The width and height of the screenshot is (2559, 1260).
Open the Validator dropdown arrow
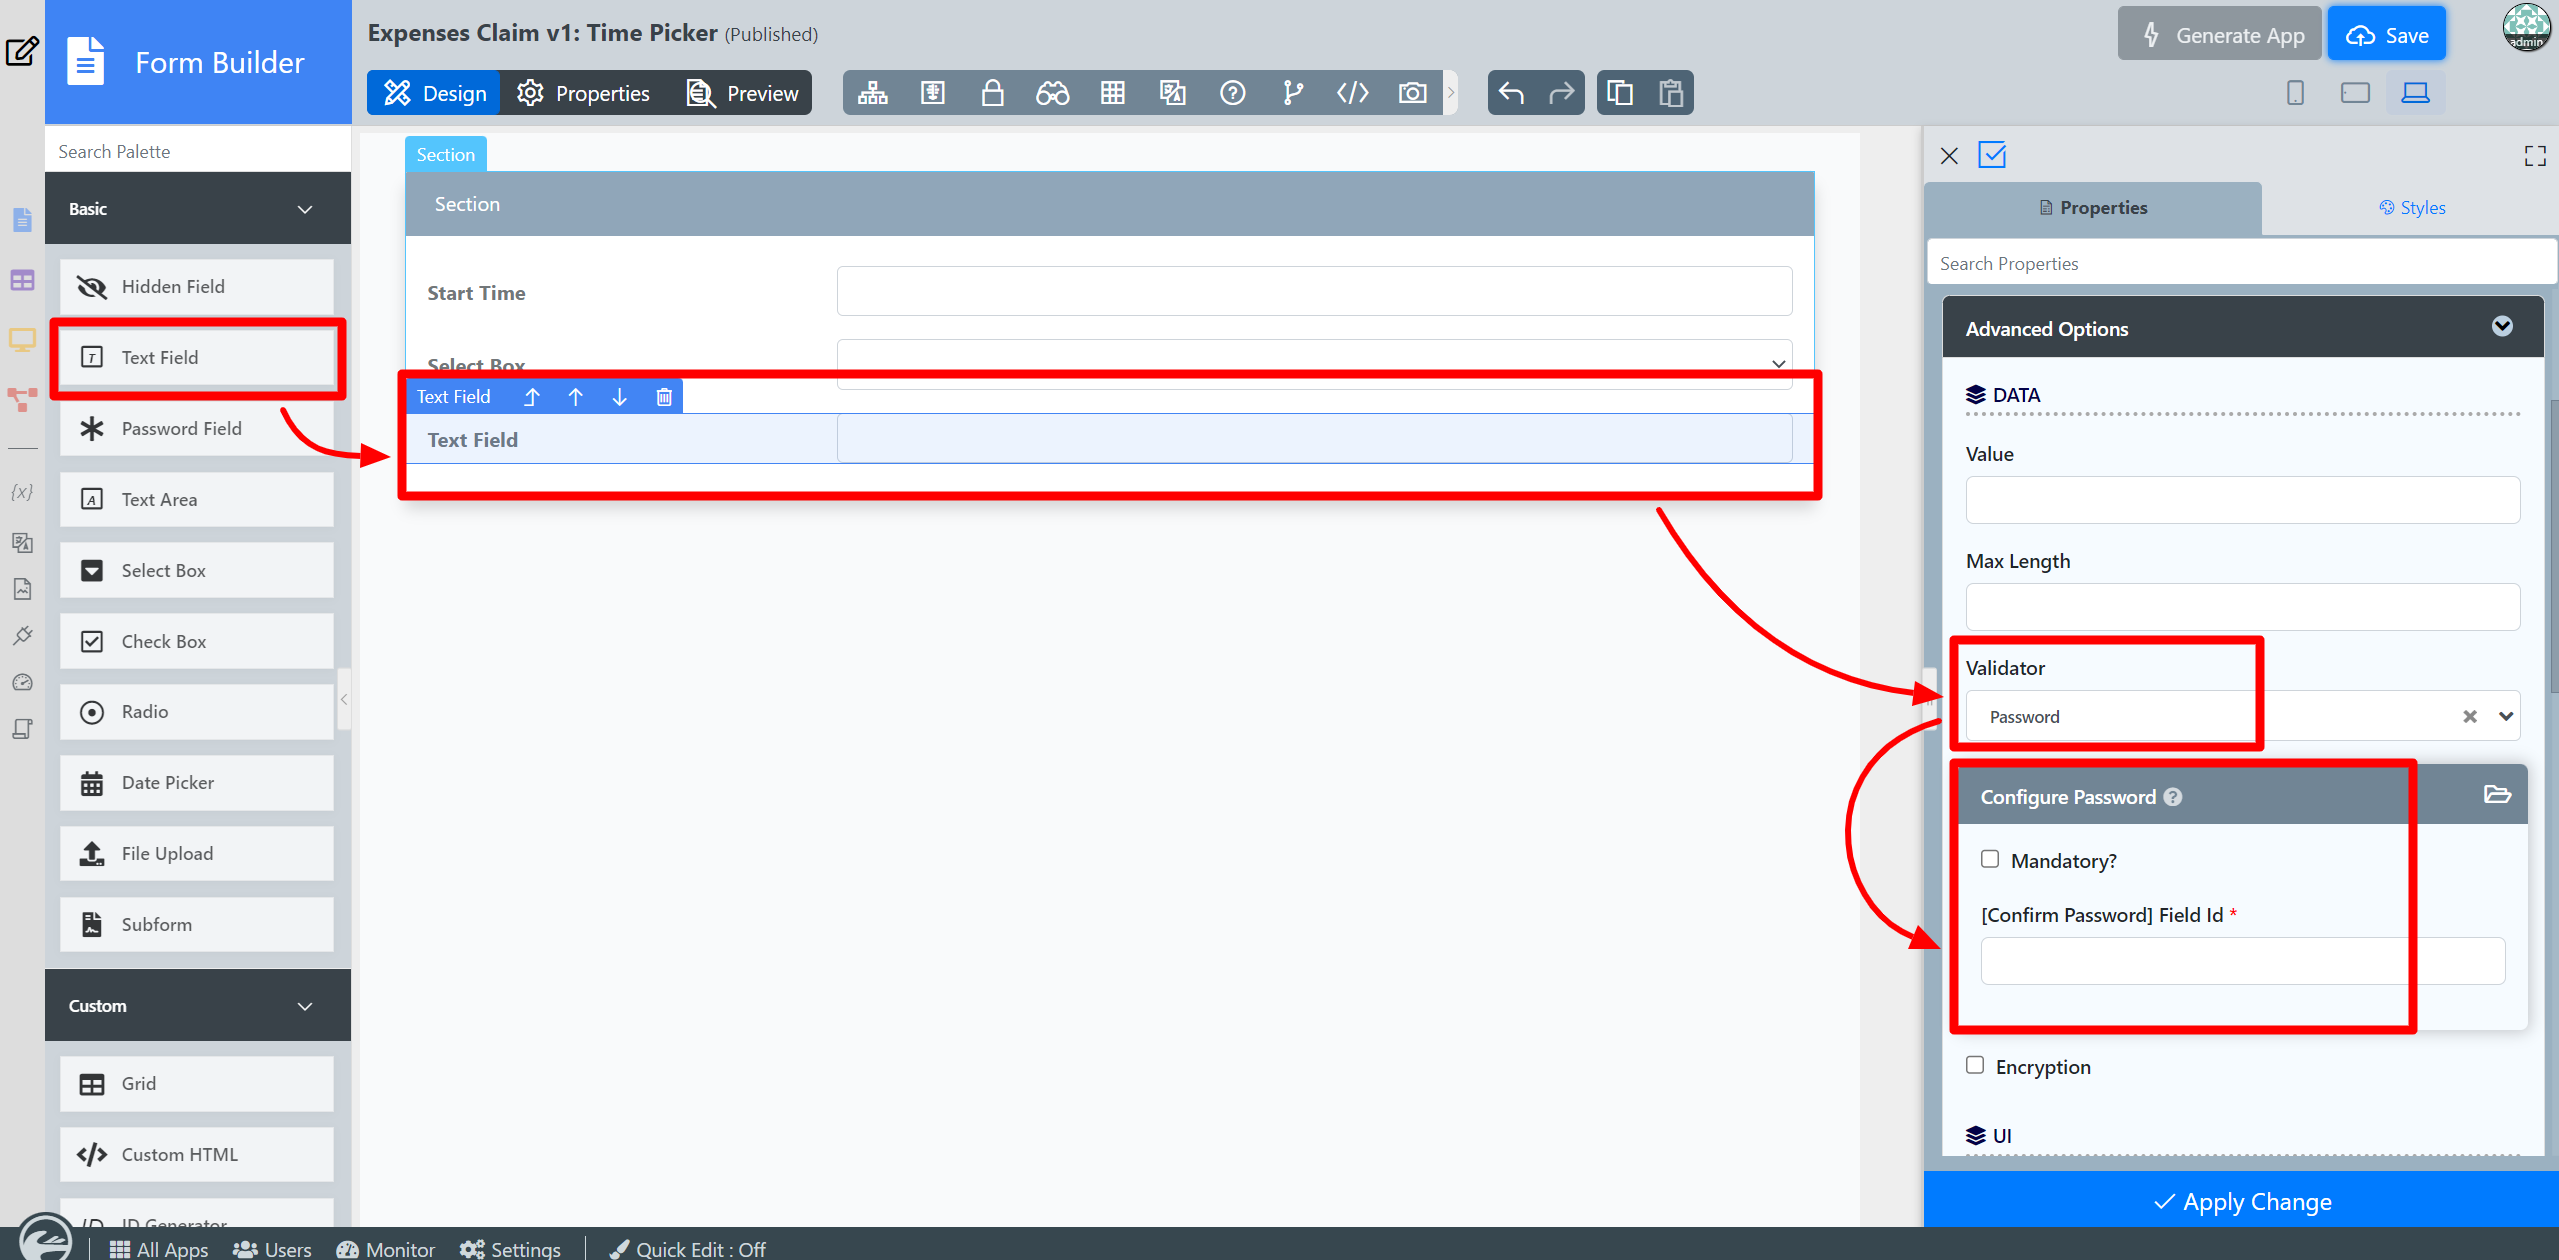(x=2505, y=716)
